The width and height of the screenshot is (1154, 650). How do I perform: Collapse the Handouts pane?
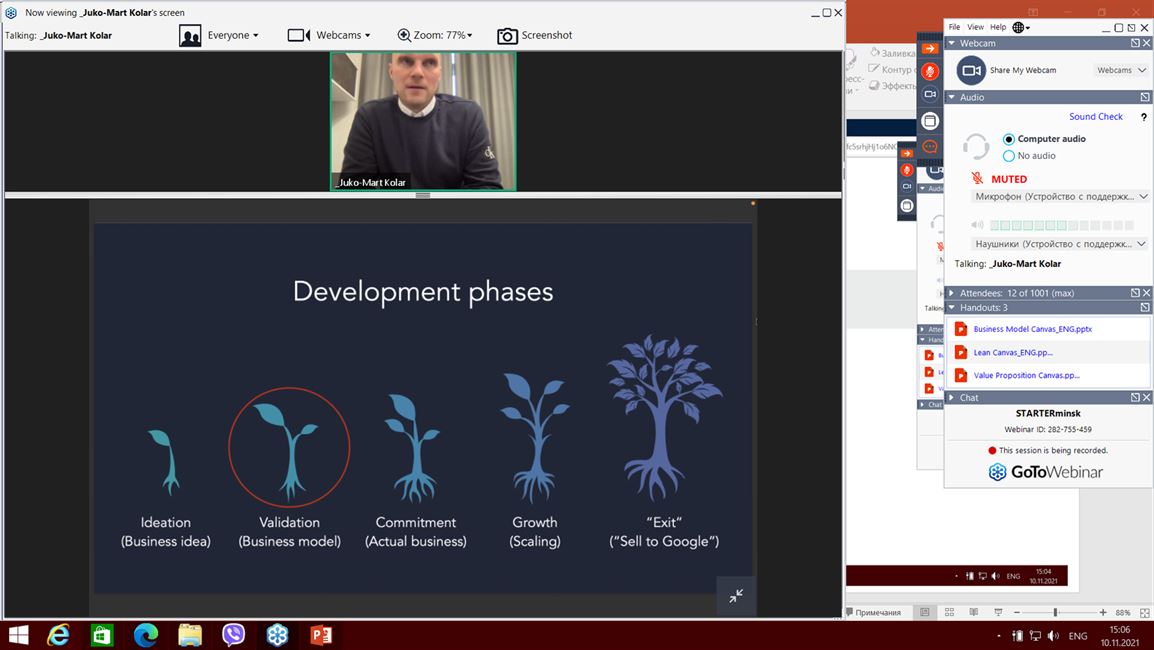(x=952, y=308)
